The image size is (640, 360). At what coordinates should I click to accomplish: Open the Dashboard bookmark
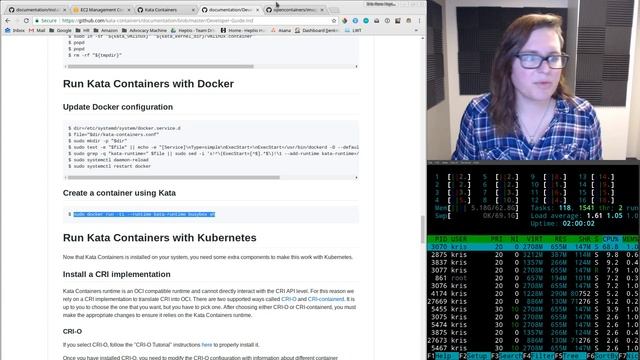click(317, 30)
